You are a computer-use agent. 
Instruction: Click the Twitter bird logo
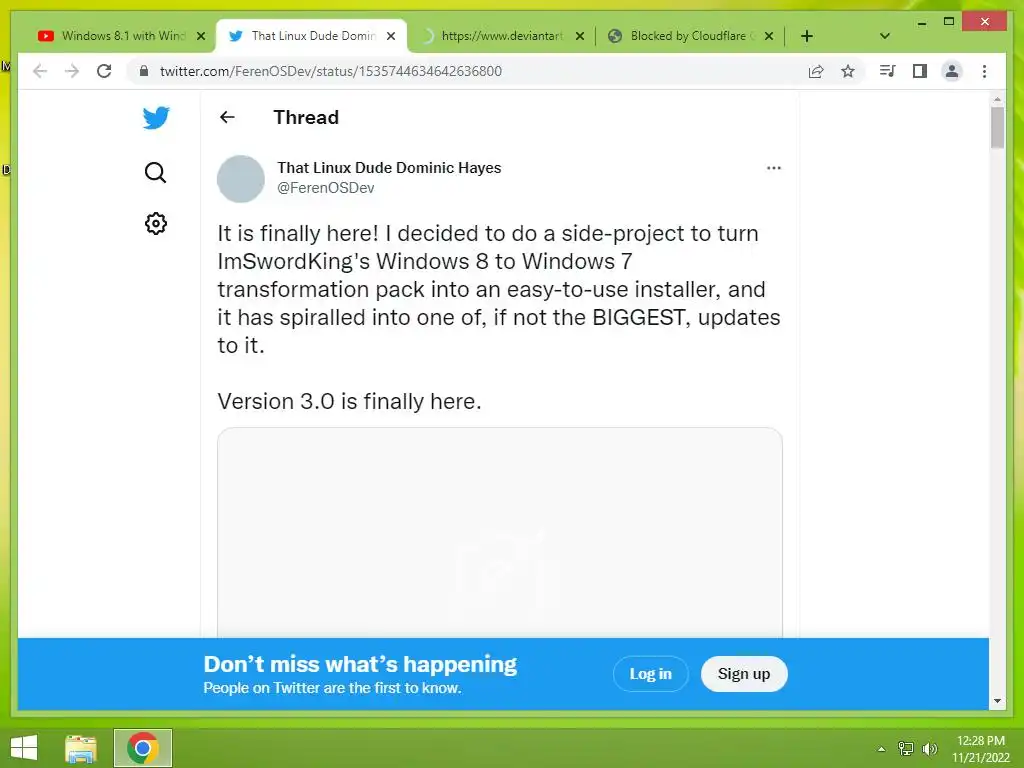click(x=156, y=118)
